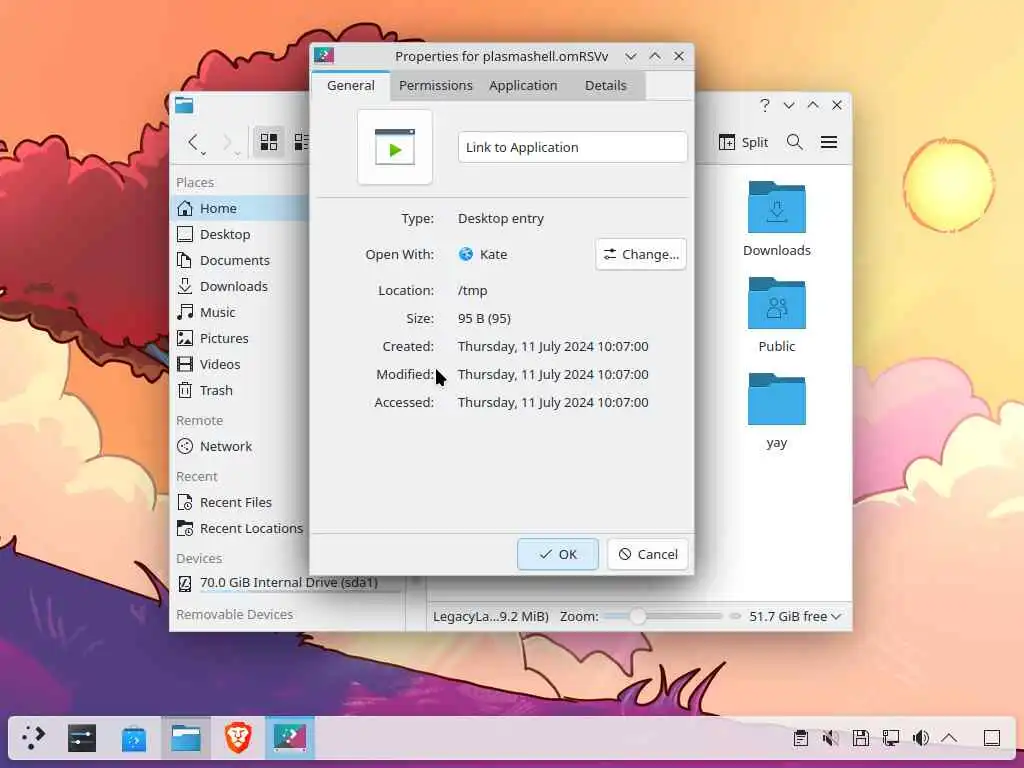Screen dimensions: 1024x768
Task: Launch Brave browser from taskbar
Action: click(x=238, y=738)
